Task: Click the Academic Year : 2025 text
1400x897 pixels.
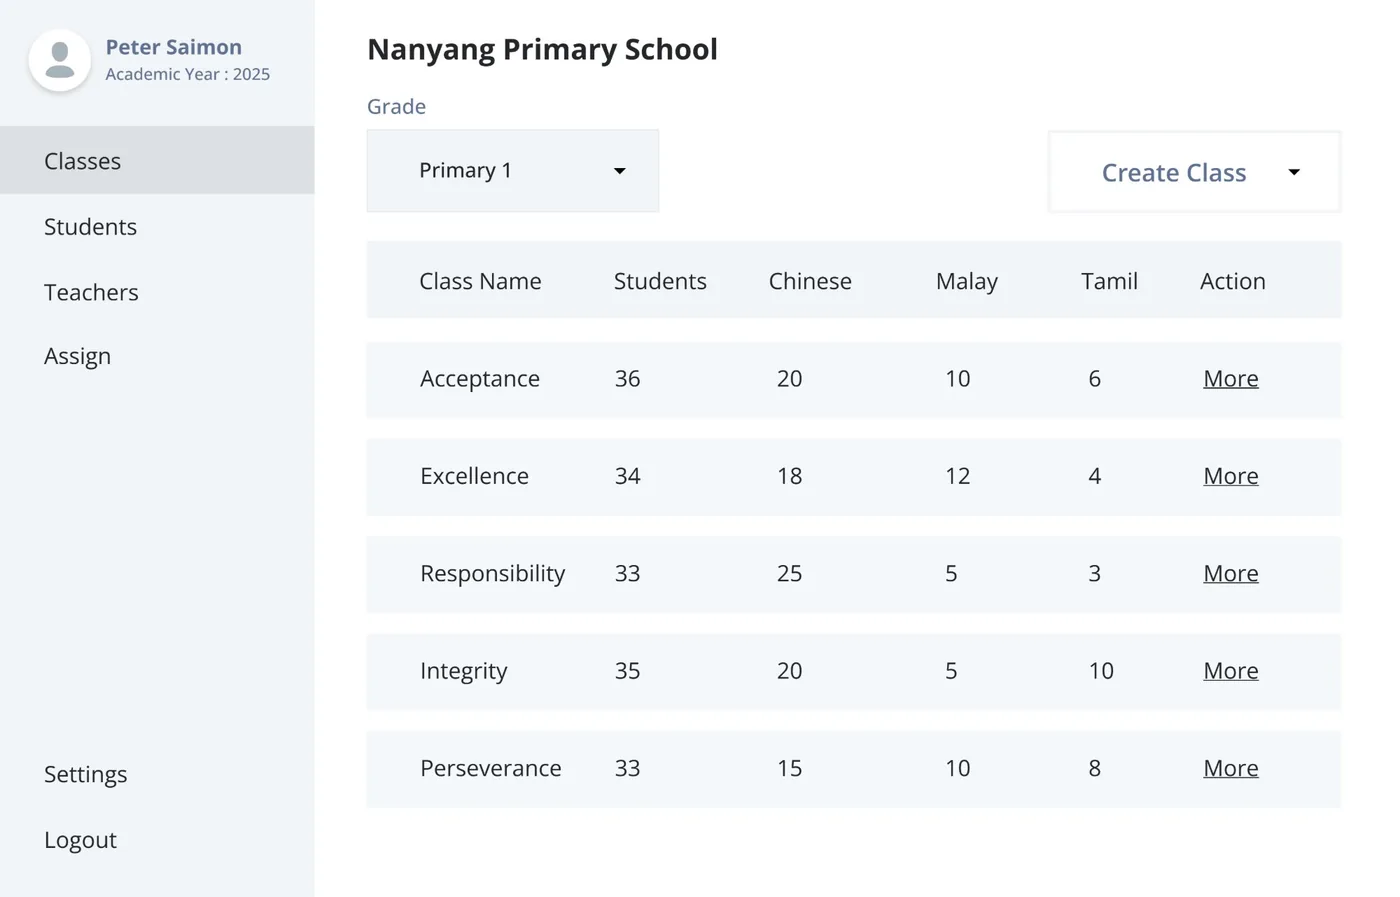Action: coord(188,74)
